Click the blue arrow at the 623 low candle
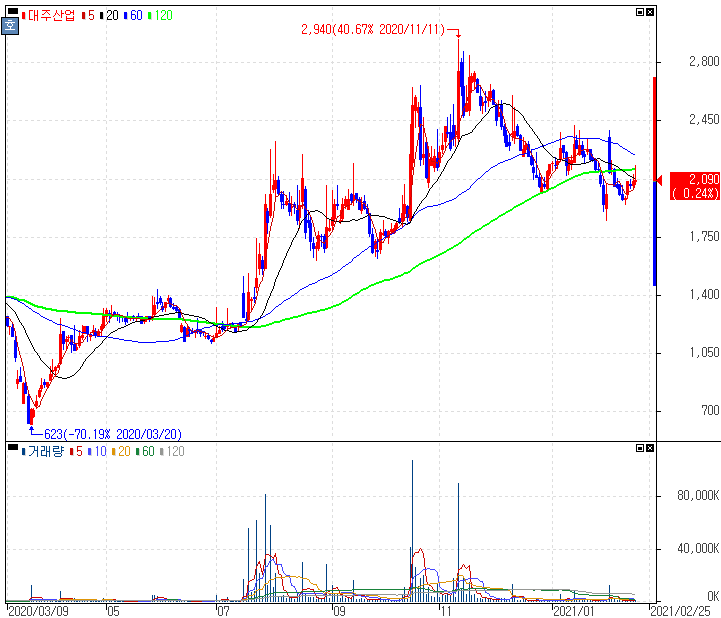Viewport: 721px width, 618px height. (x=32, y=429)
